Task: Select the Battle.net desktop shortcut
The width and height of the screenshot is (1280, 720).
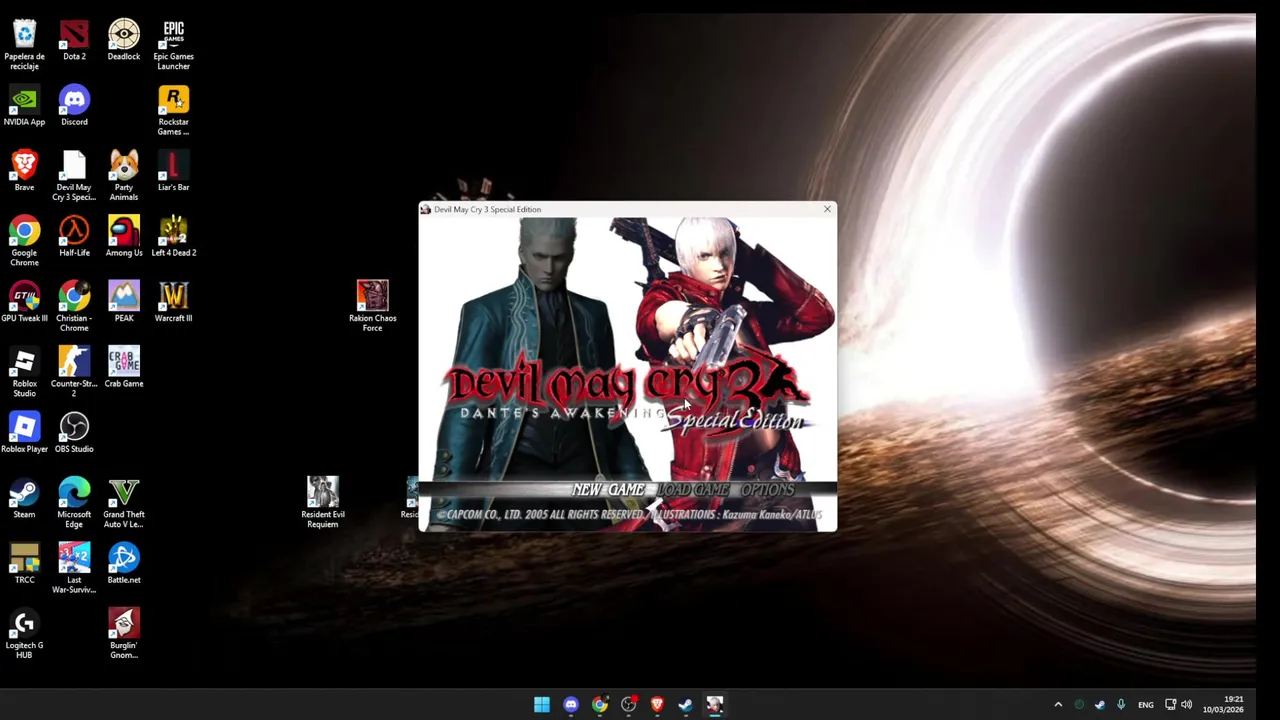Action: 124,564
